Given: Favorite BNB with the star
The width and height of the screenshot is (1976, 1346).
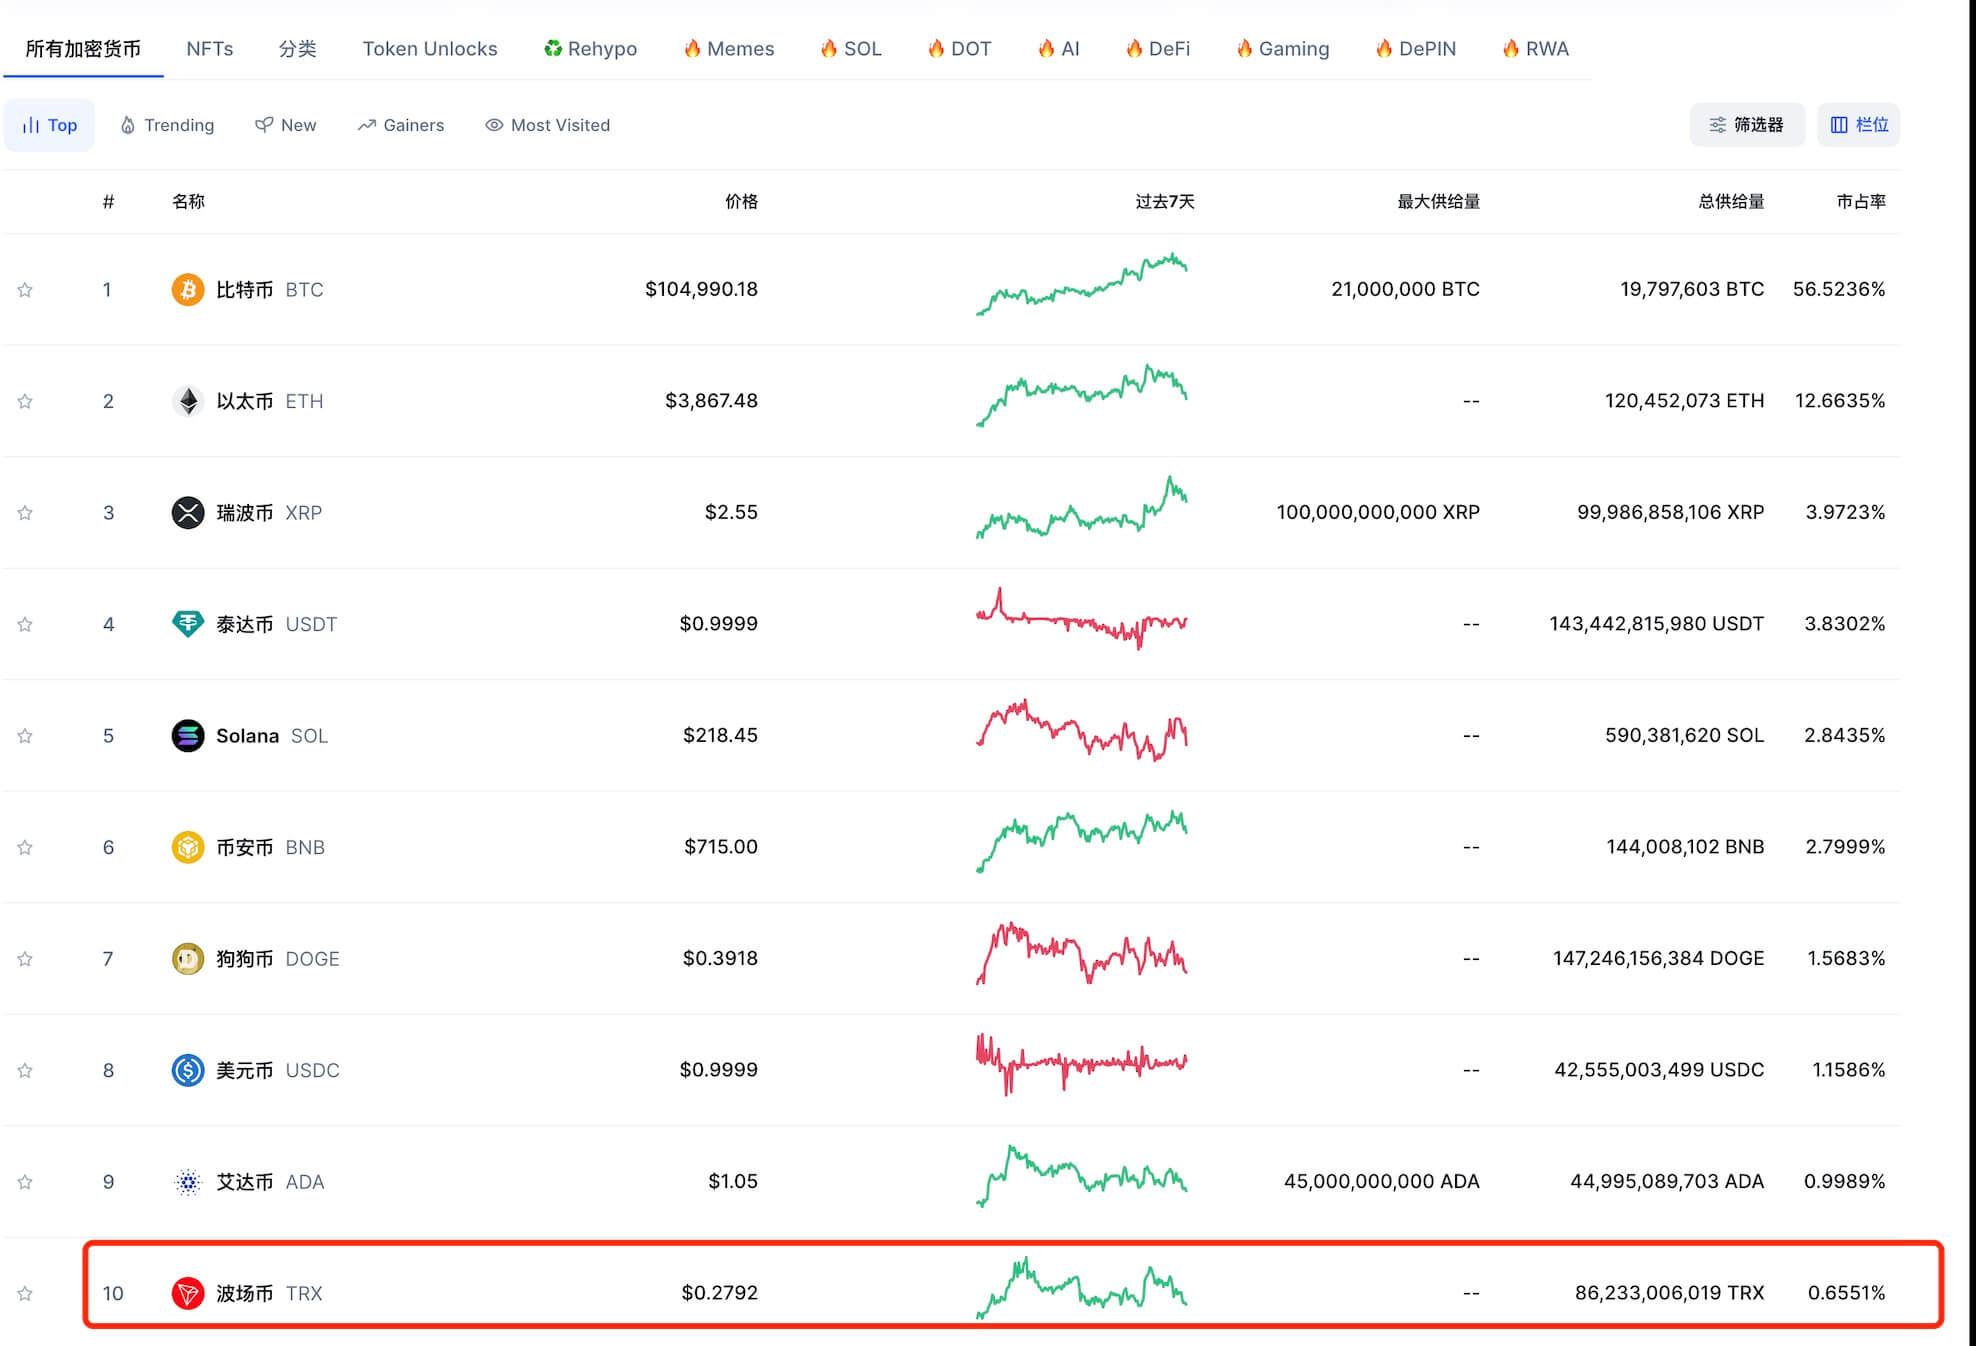Looking at the screenshot, I should tap(25, 847).
